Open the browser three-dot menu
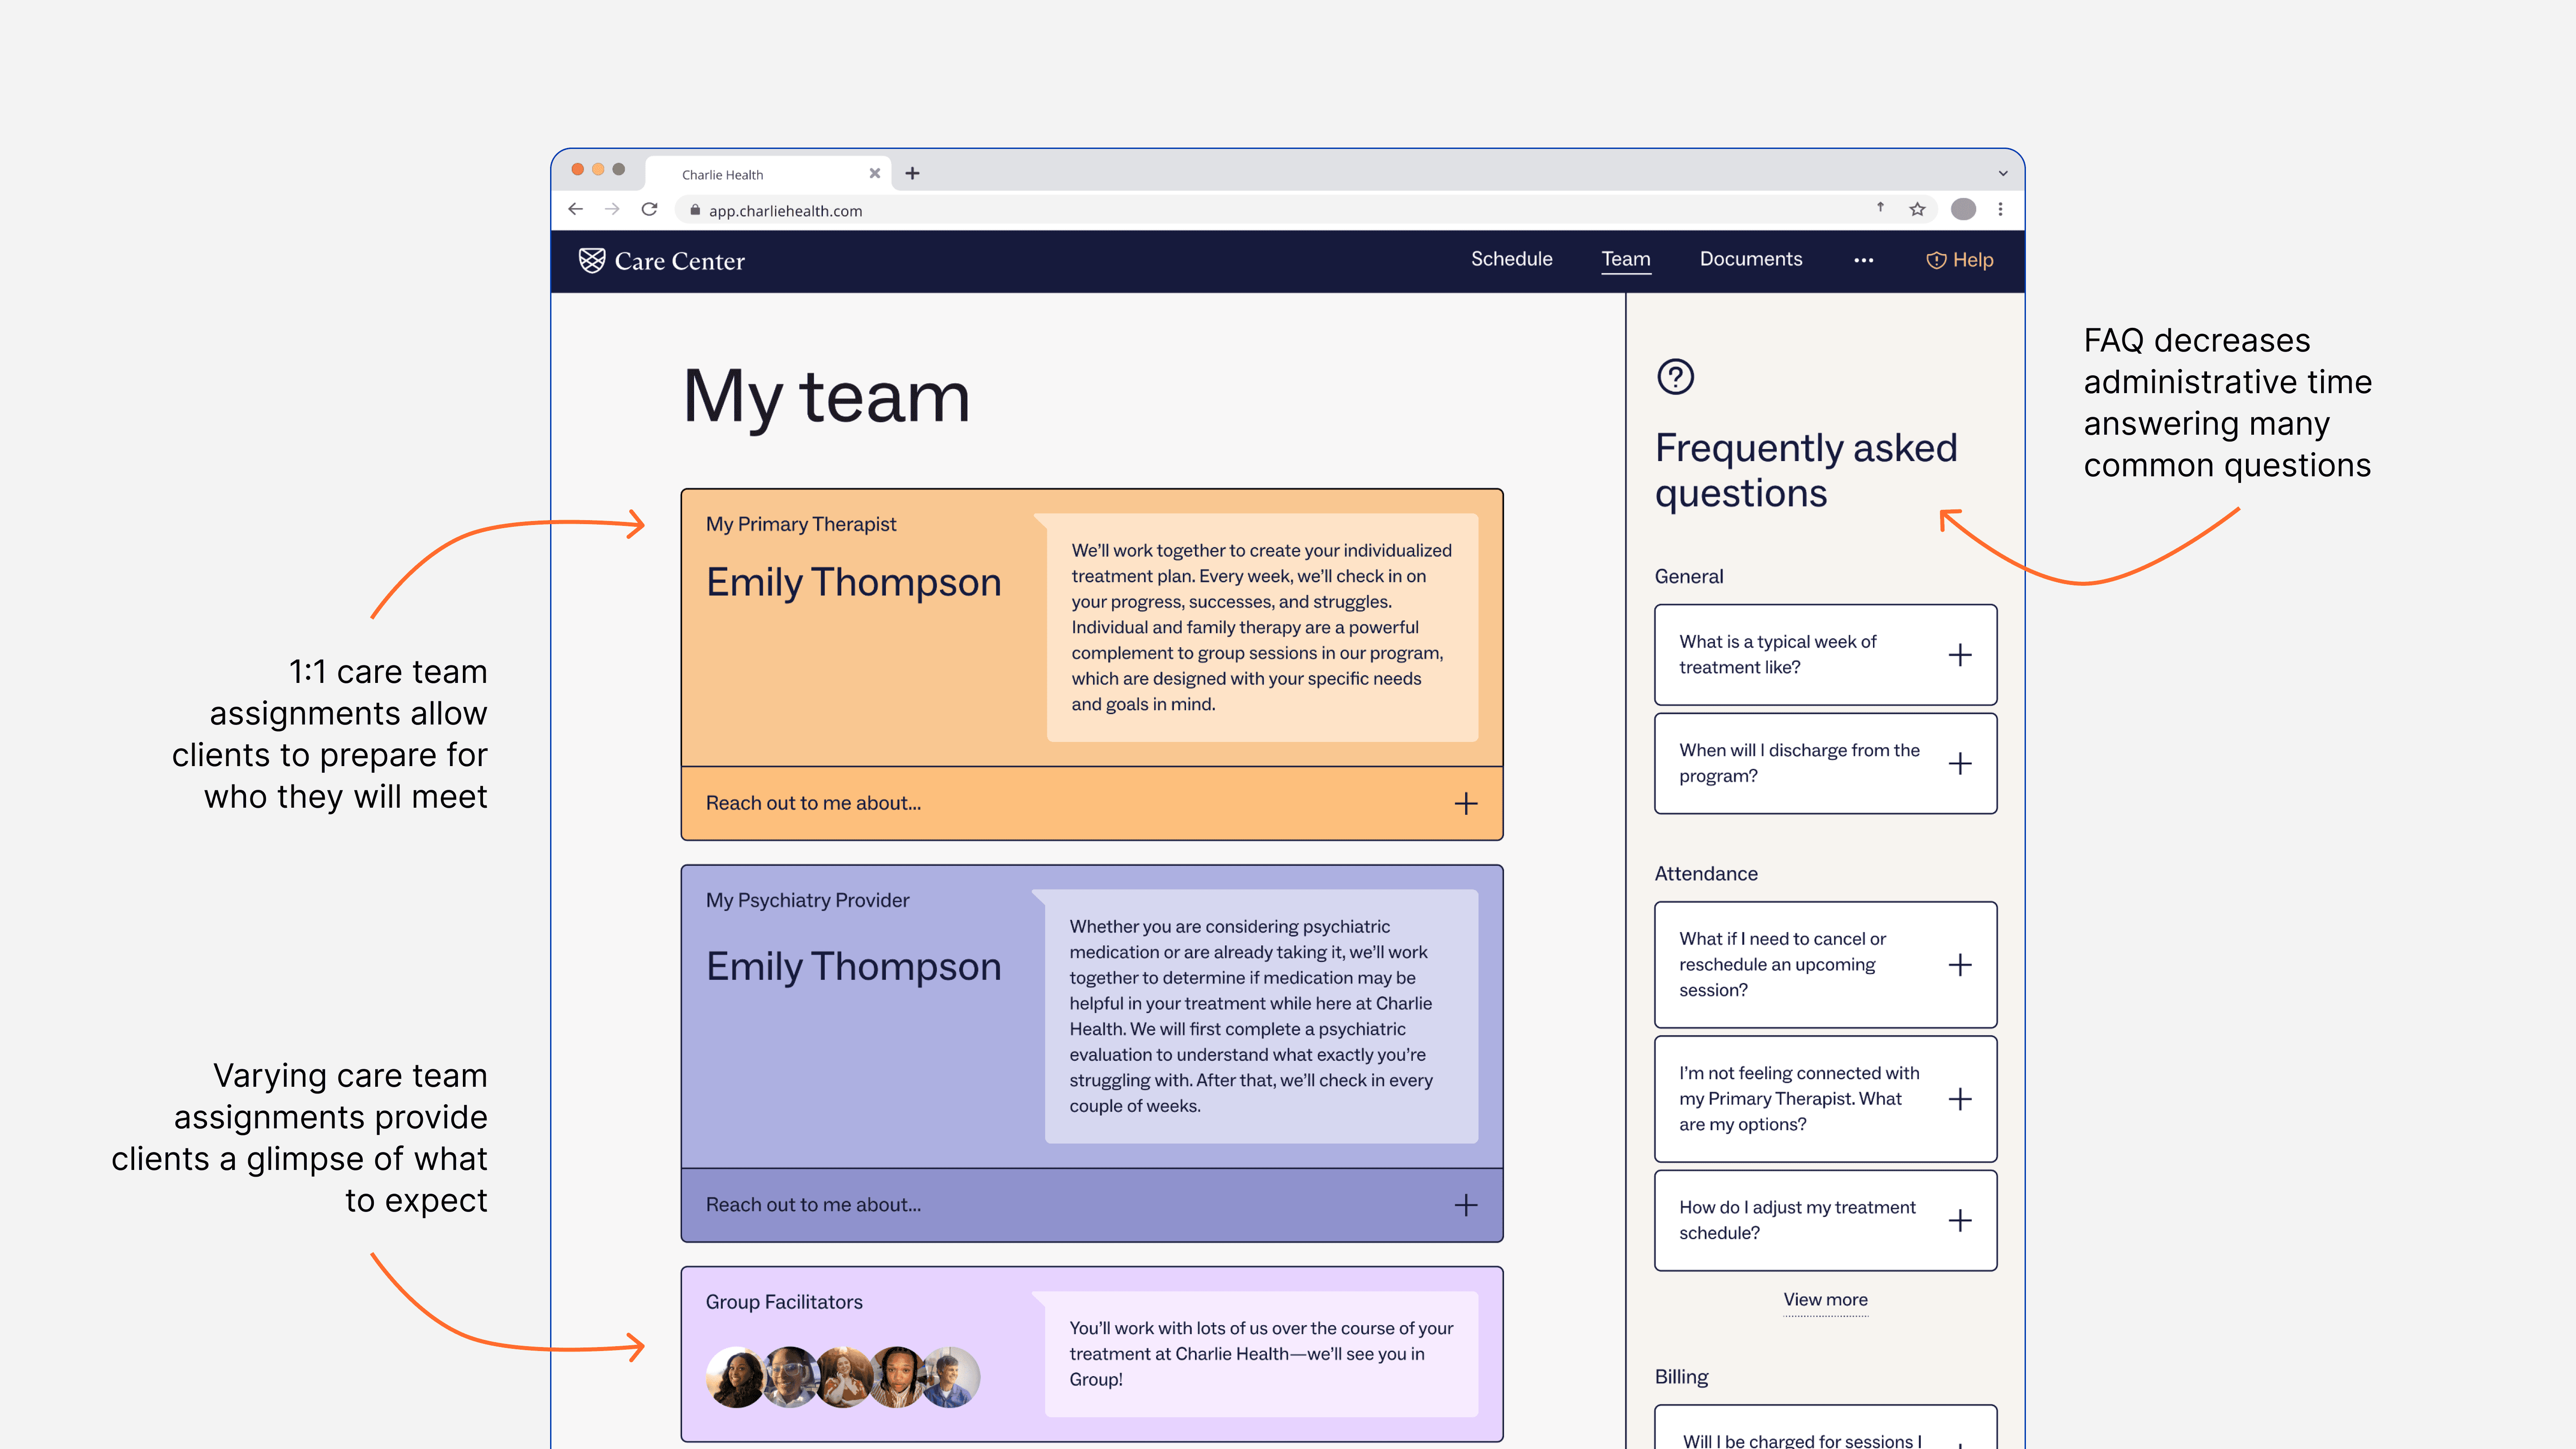 click(x=2000, y=209)
